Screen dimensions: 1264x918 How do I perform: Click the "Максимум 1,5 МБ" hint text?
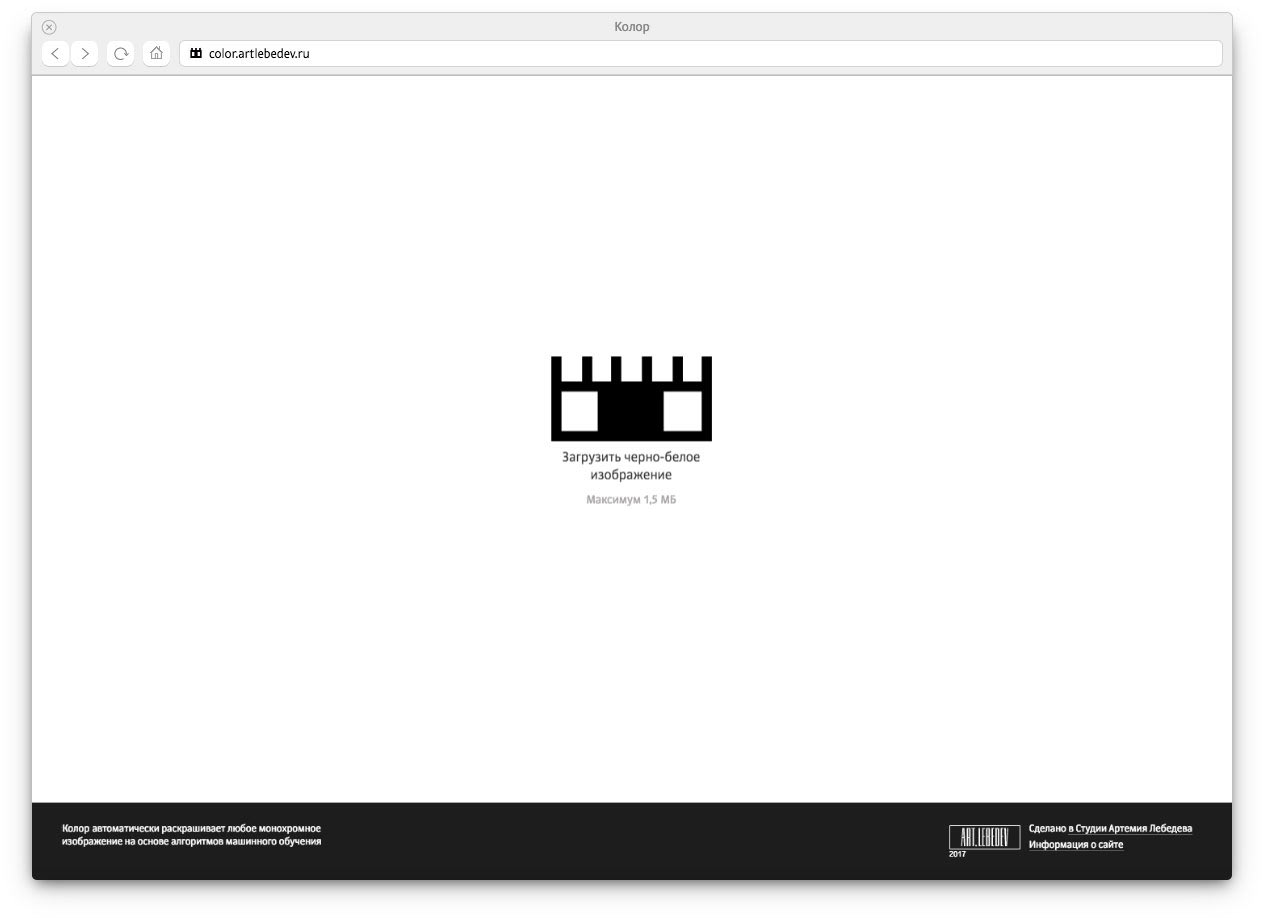[631, 500]
